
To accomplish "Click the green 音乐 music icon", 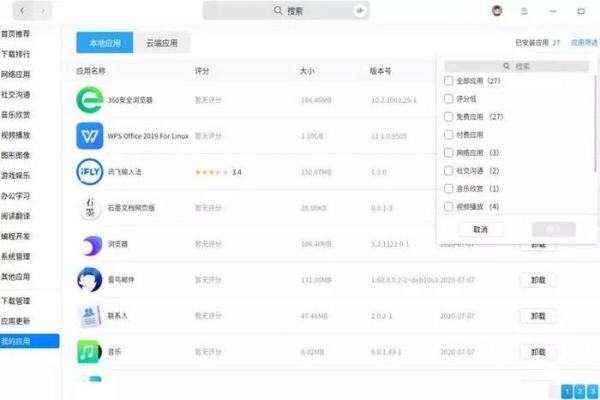I will click(91, 352).
